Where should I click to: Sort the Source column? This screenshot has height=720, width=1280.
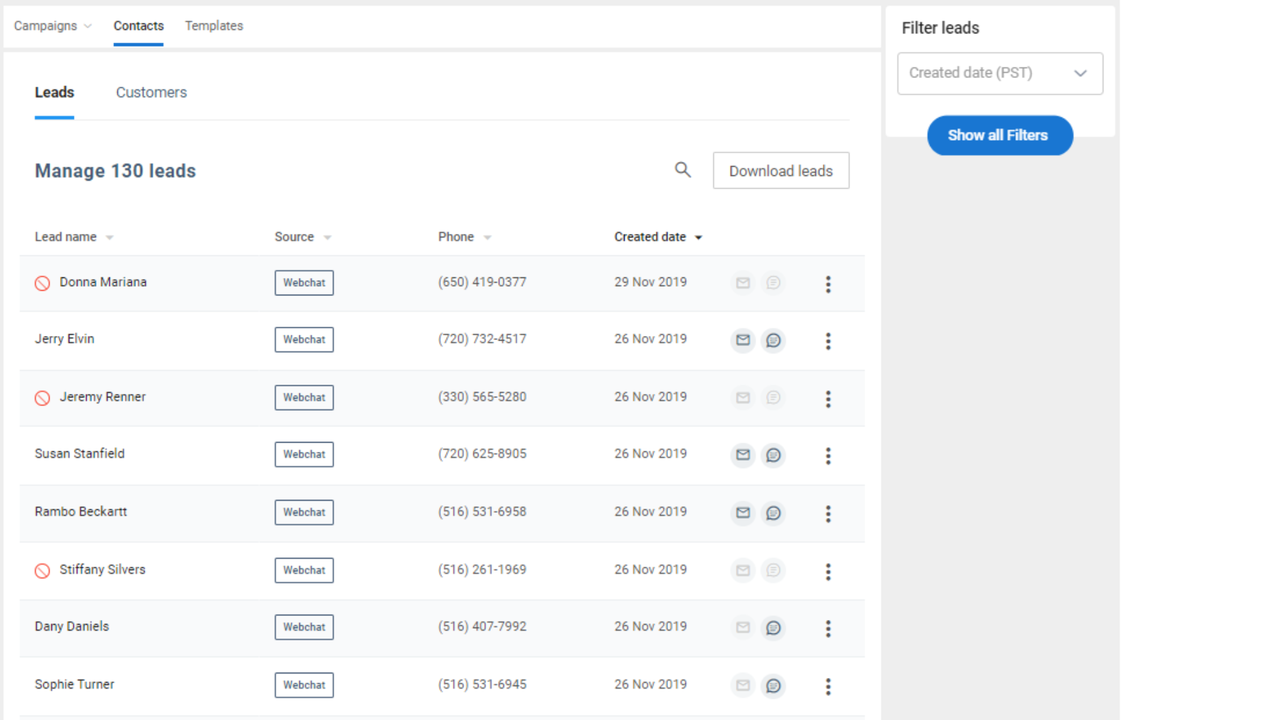click(327, 238)
